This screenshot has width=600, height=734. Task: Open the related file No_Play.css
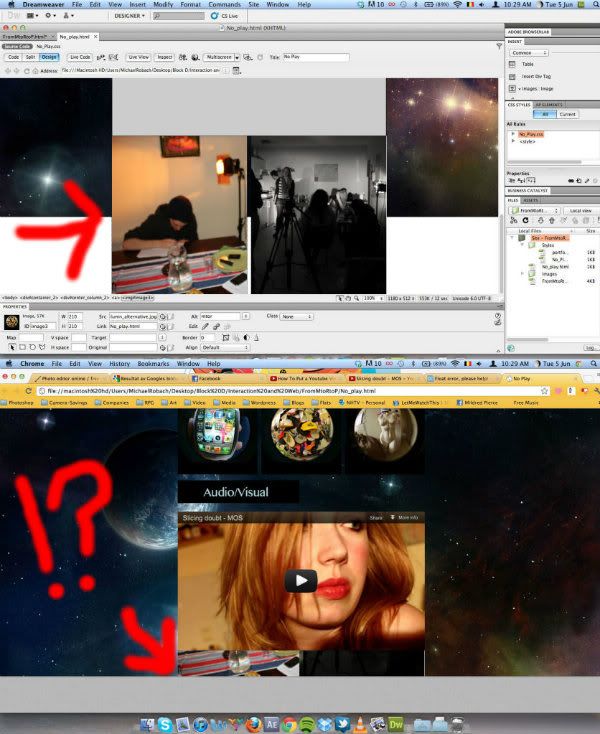pos(48,46)
